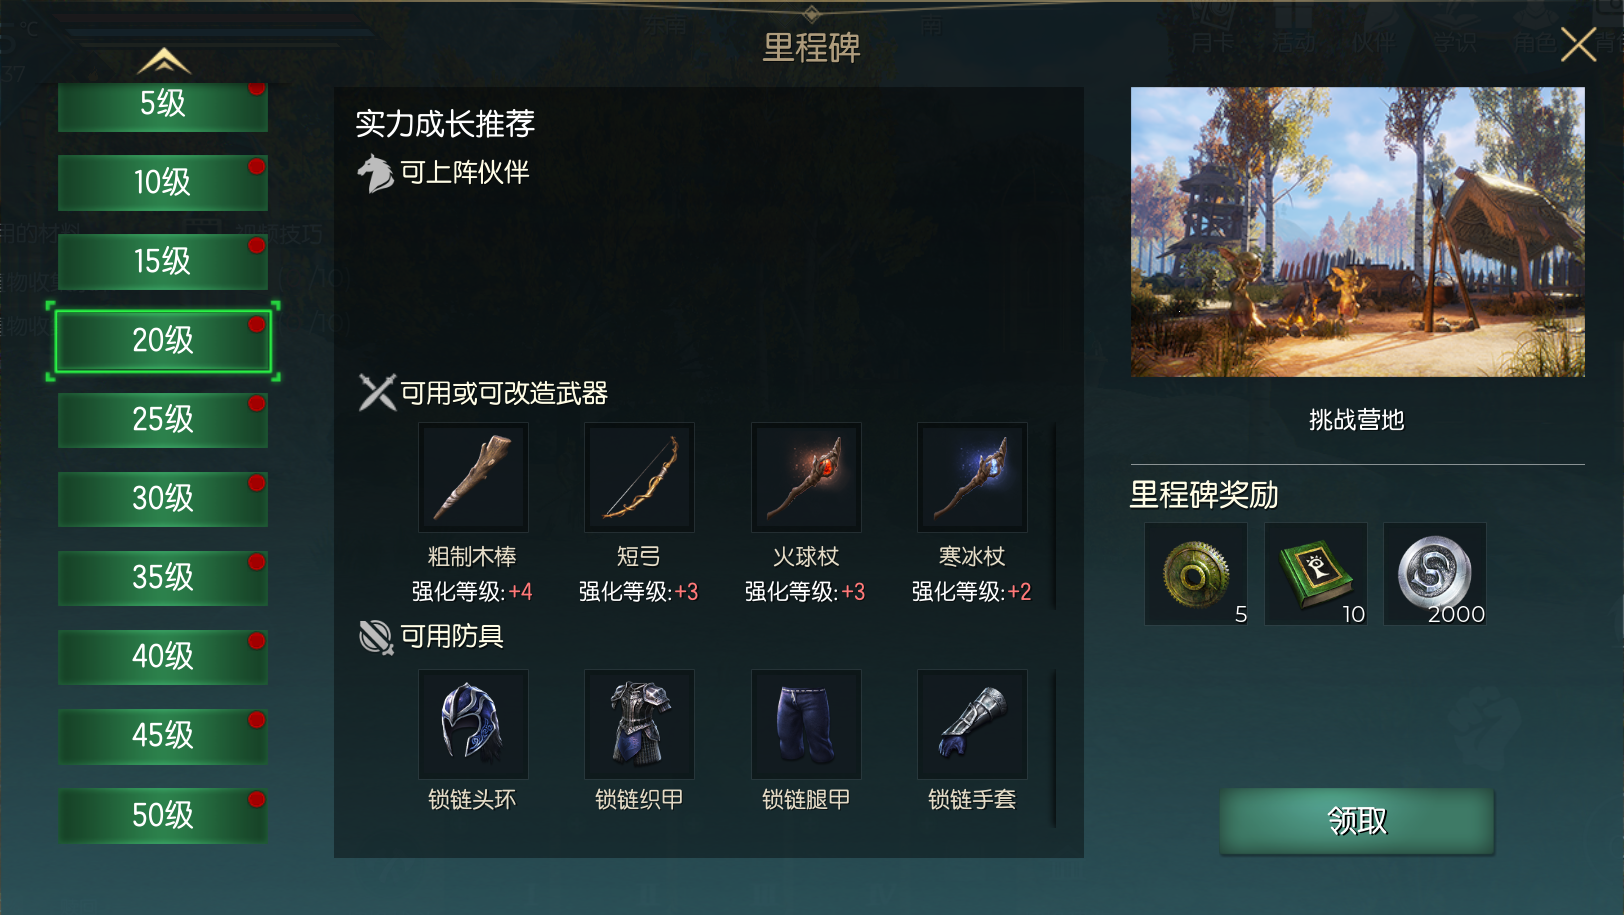Open the 5级 milestone tab
The image size is (1624, 915).
163,106
